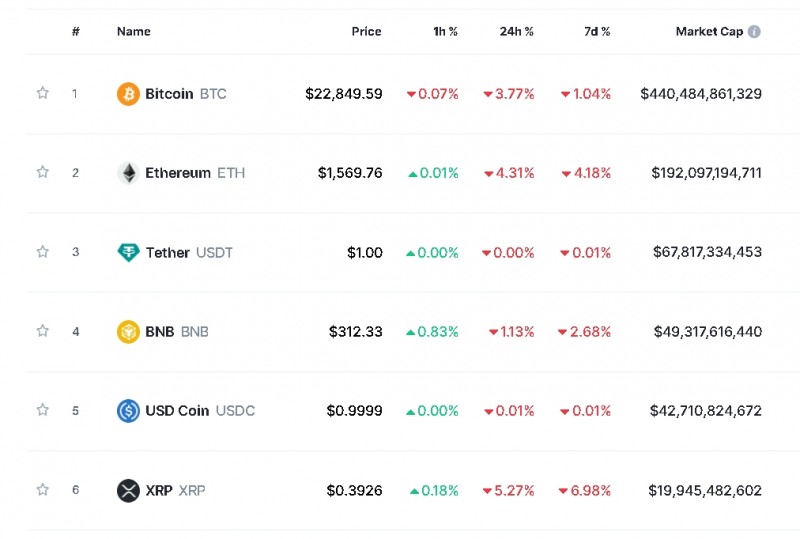Viewport: 800px width, 539px height.
Task: Toggle the watchlist star for XRP
Action: pyautogui.click(x=43, y=490)
